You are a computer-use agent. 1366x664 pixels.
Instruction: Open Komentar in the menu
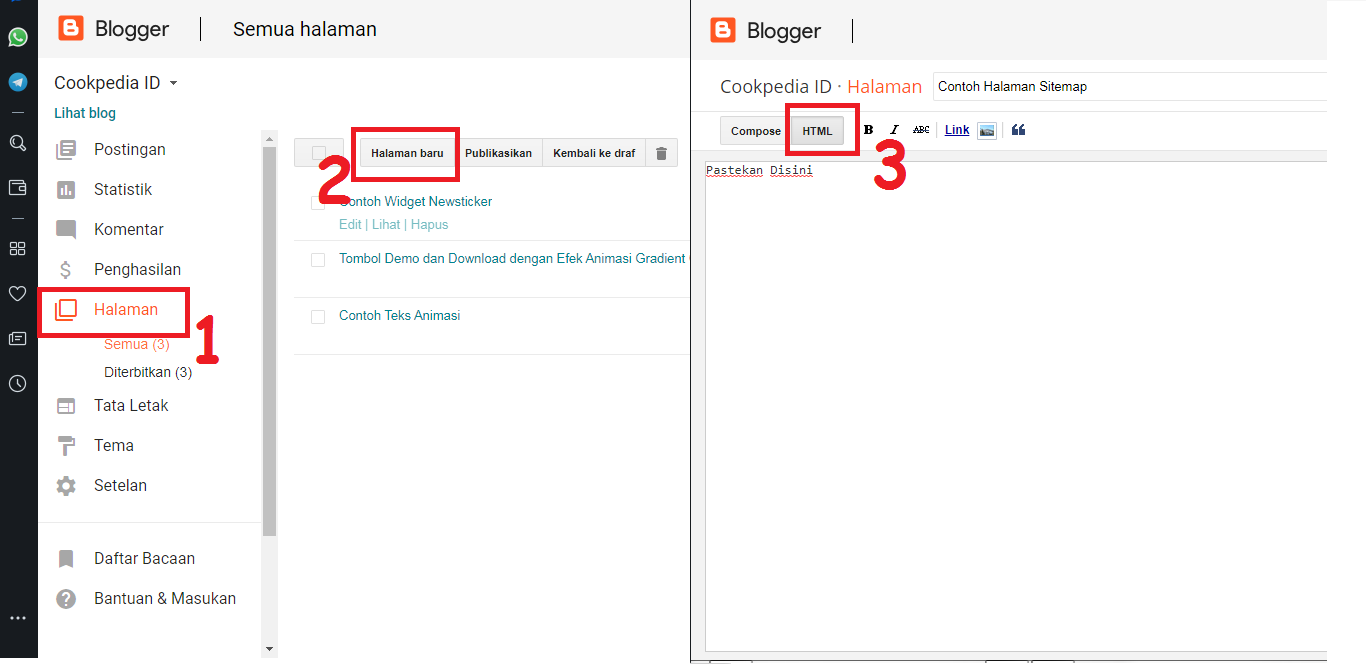129,230
